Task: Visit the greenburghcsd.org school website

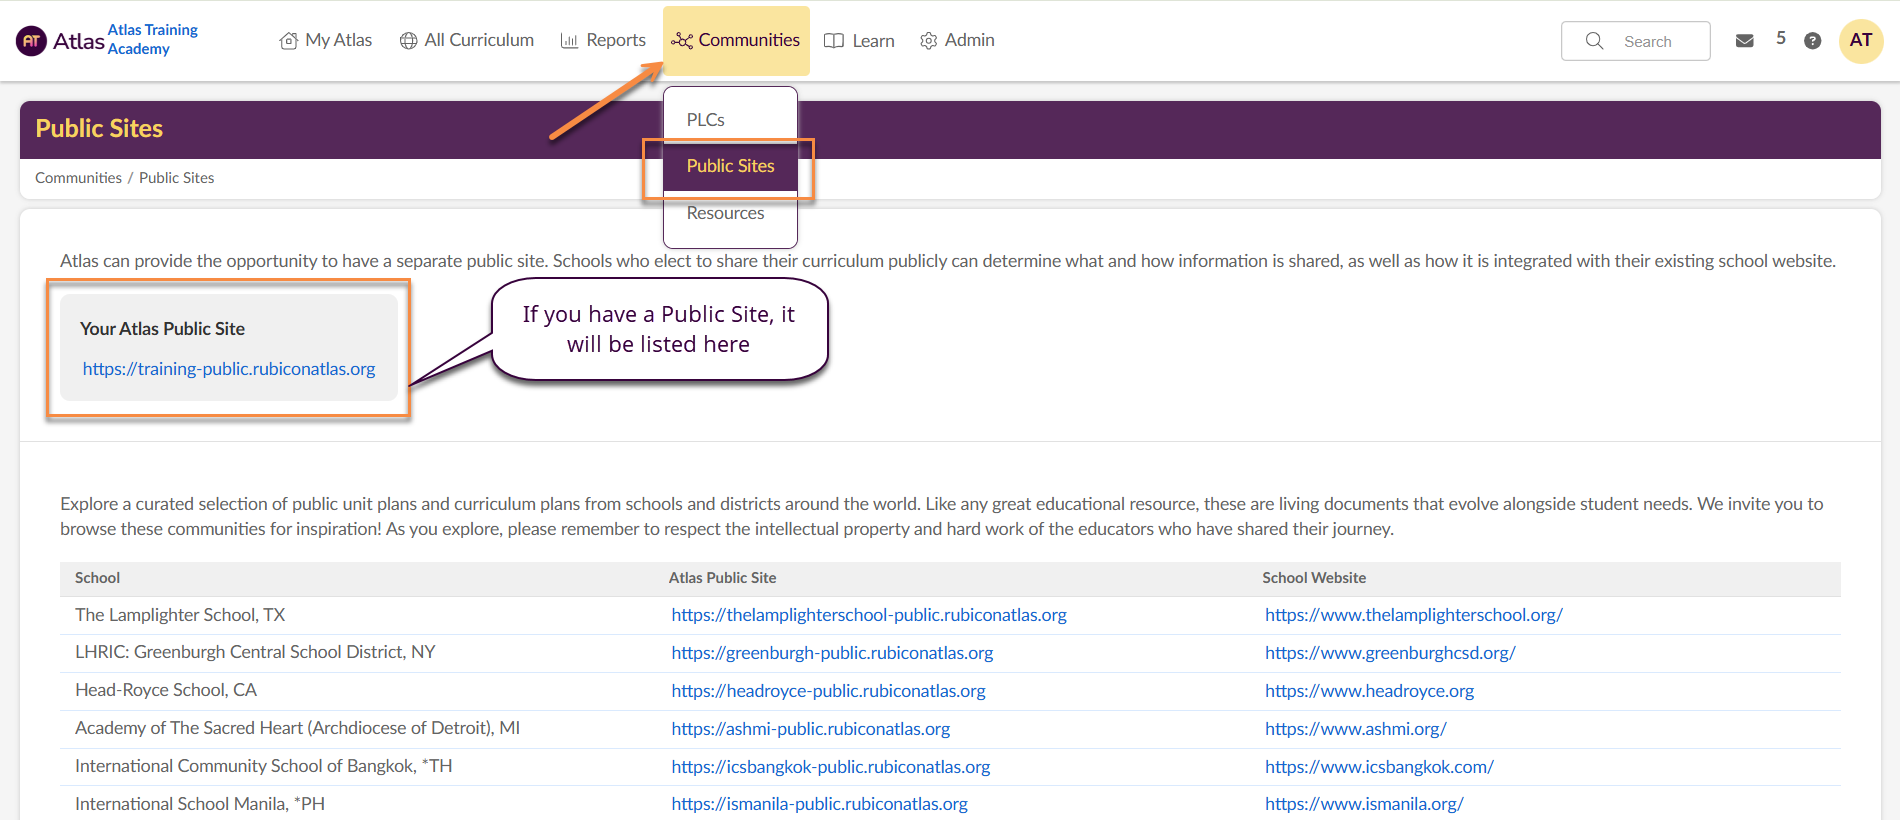Action: point(1390,653)
